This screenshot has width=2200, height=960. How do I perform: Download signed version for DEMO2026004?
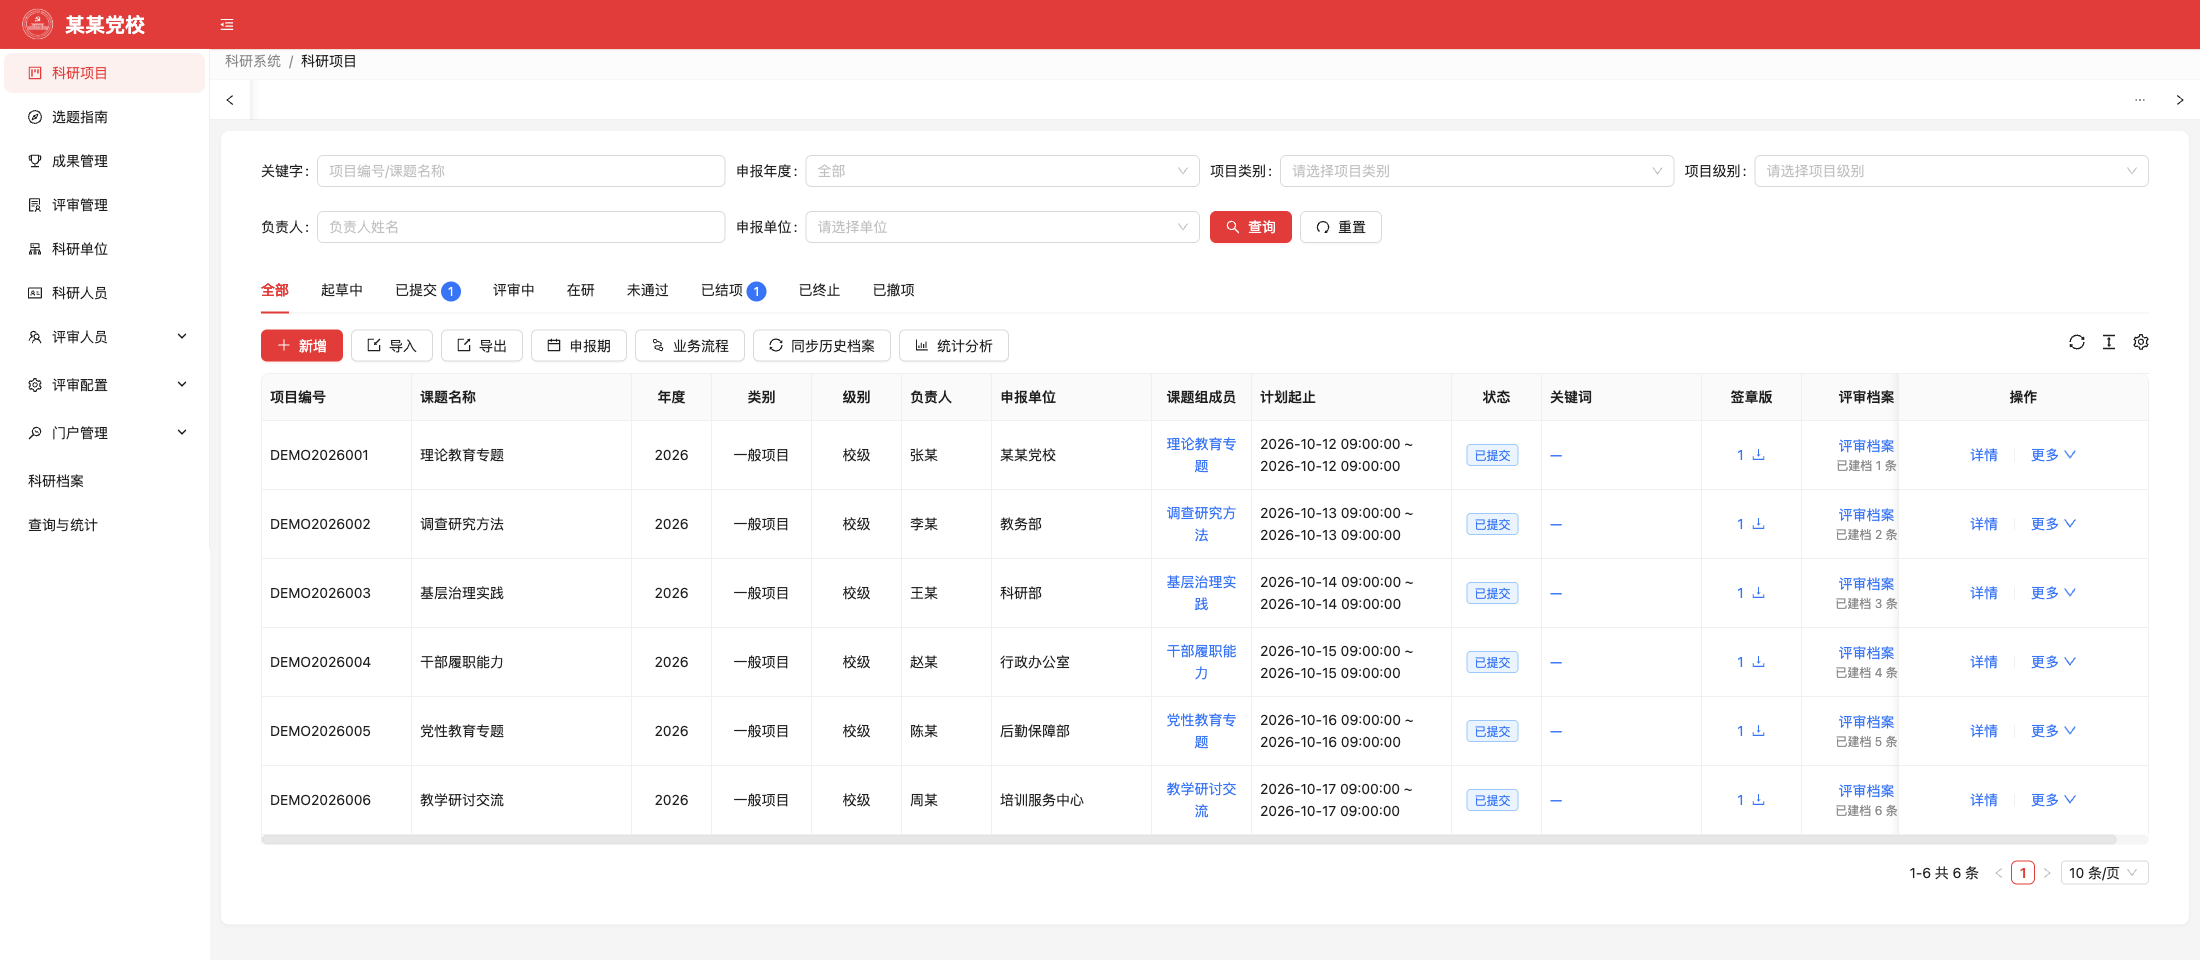1758,662
